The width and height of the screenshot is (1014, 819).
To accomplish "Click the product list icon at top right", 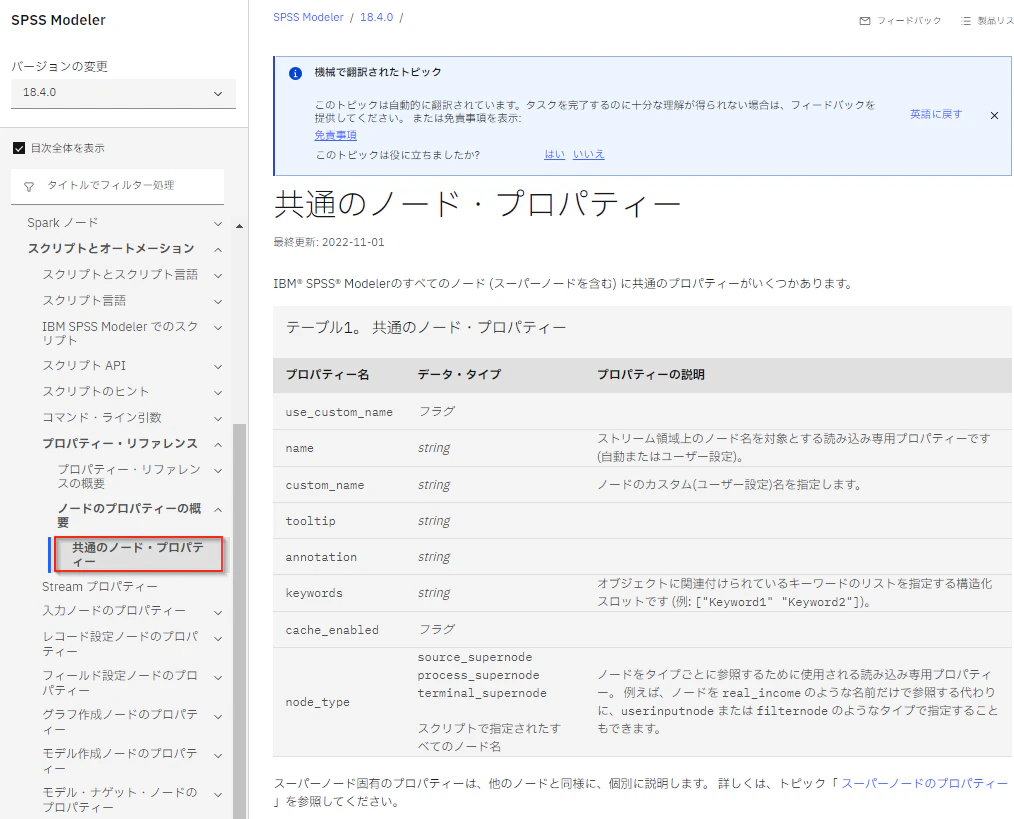I will coord(966,21).
